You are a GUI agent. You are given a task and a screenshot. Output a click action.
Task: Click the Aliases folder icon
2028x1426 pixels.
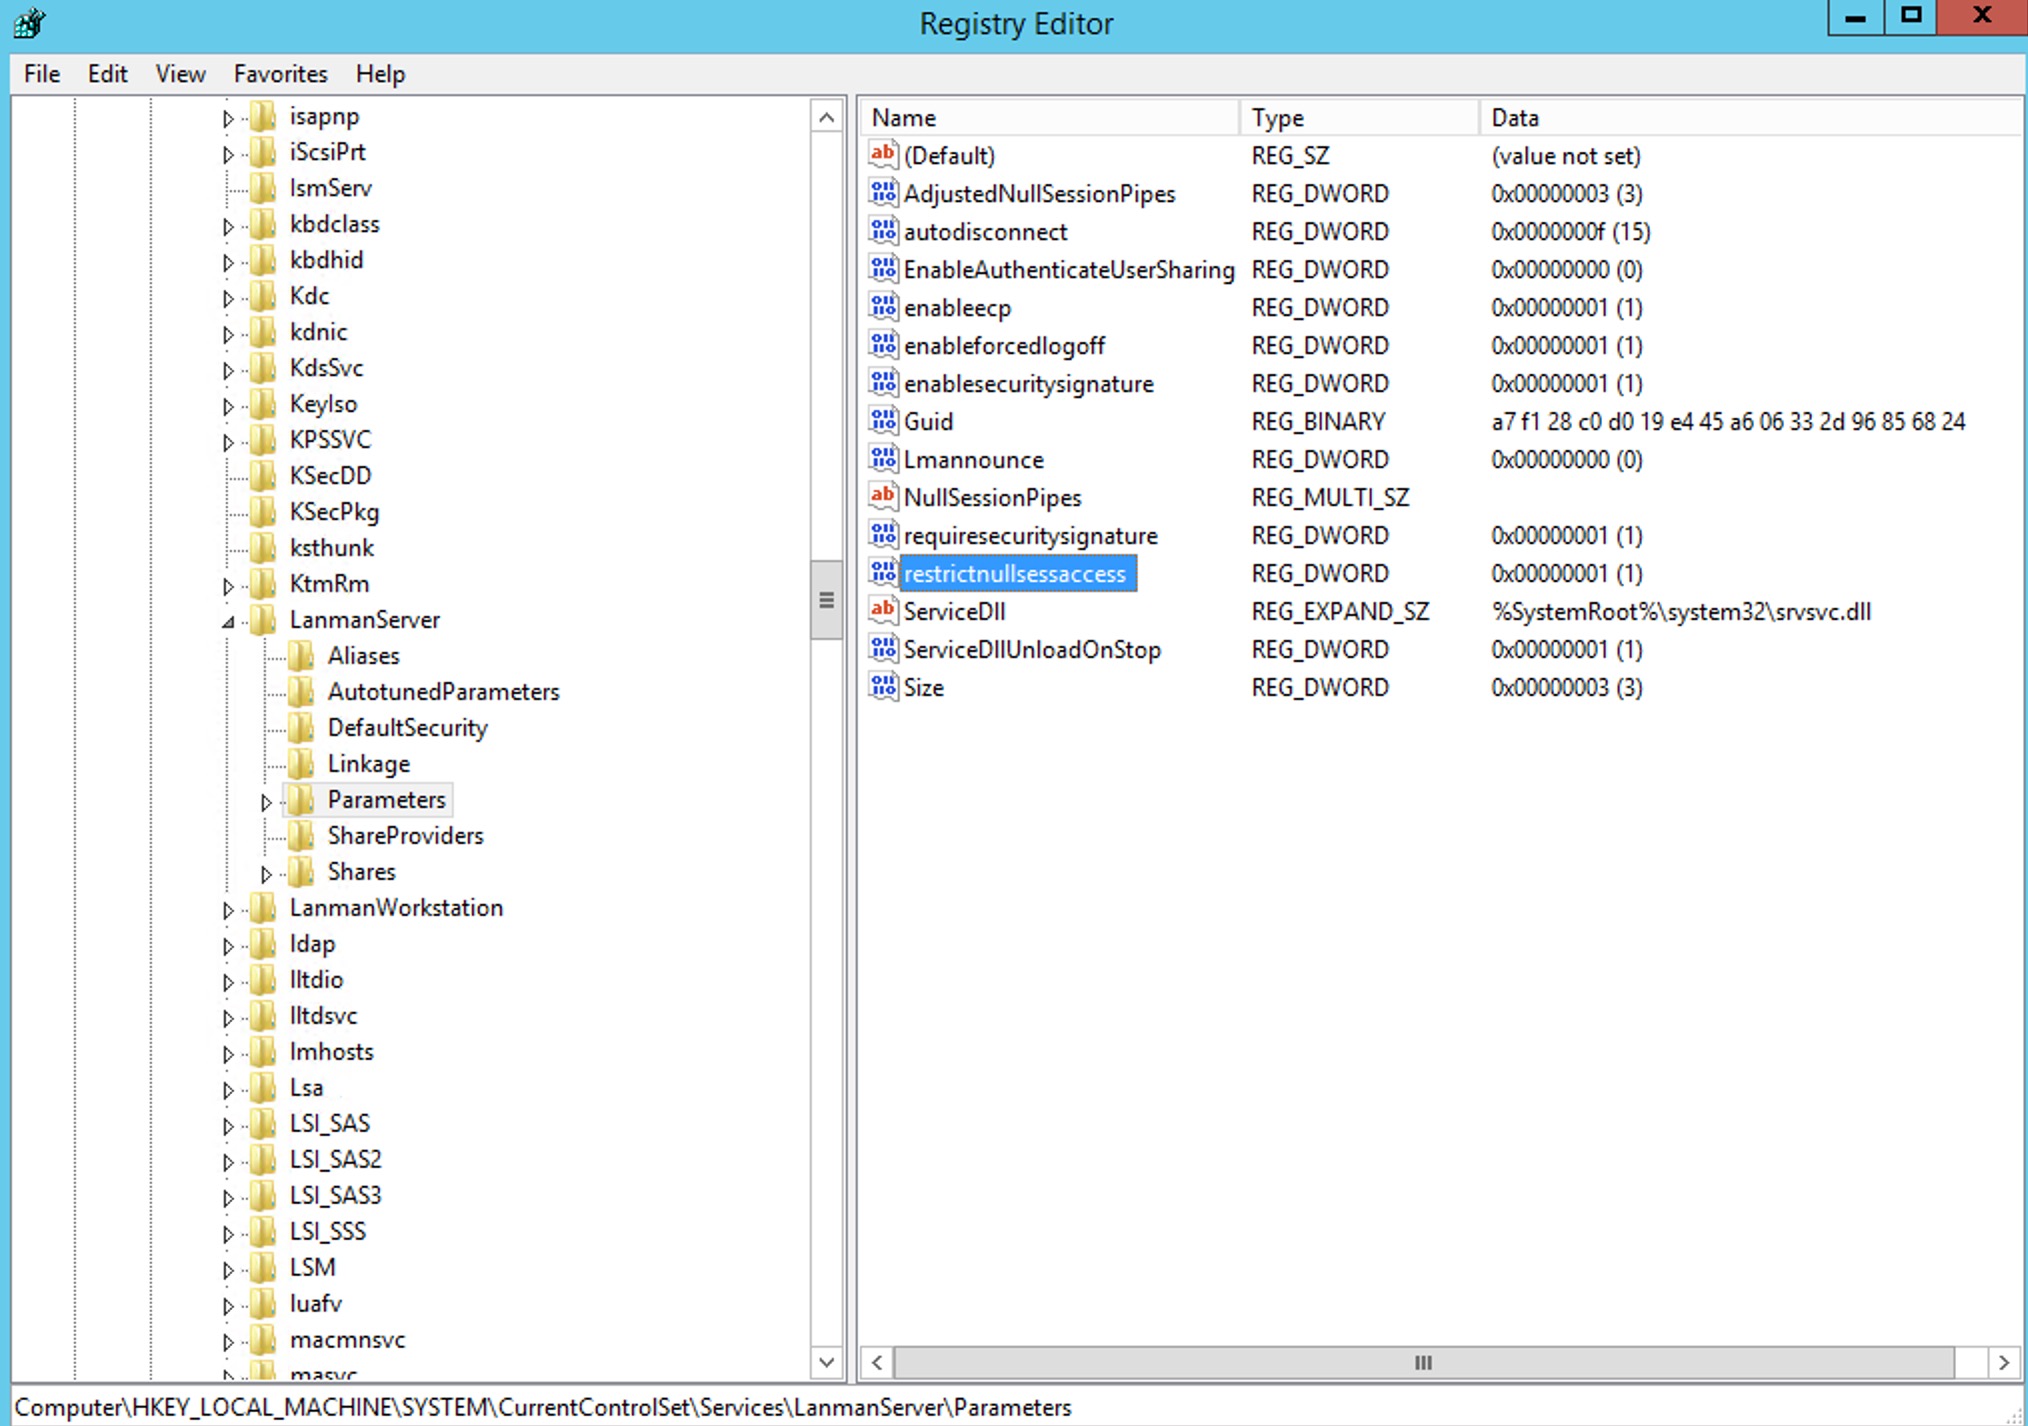[301, 655]
